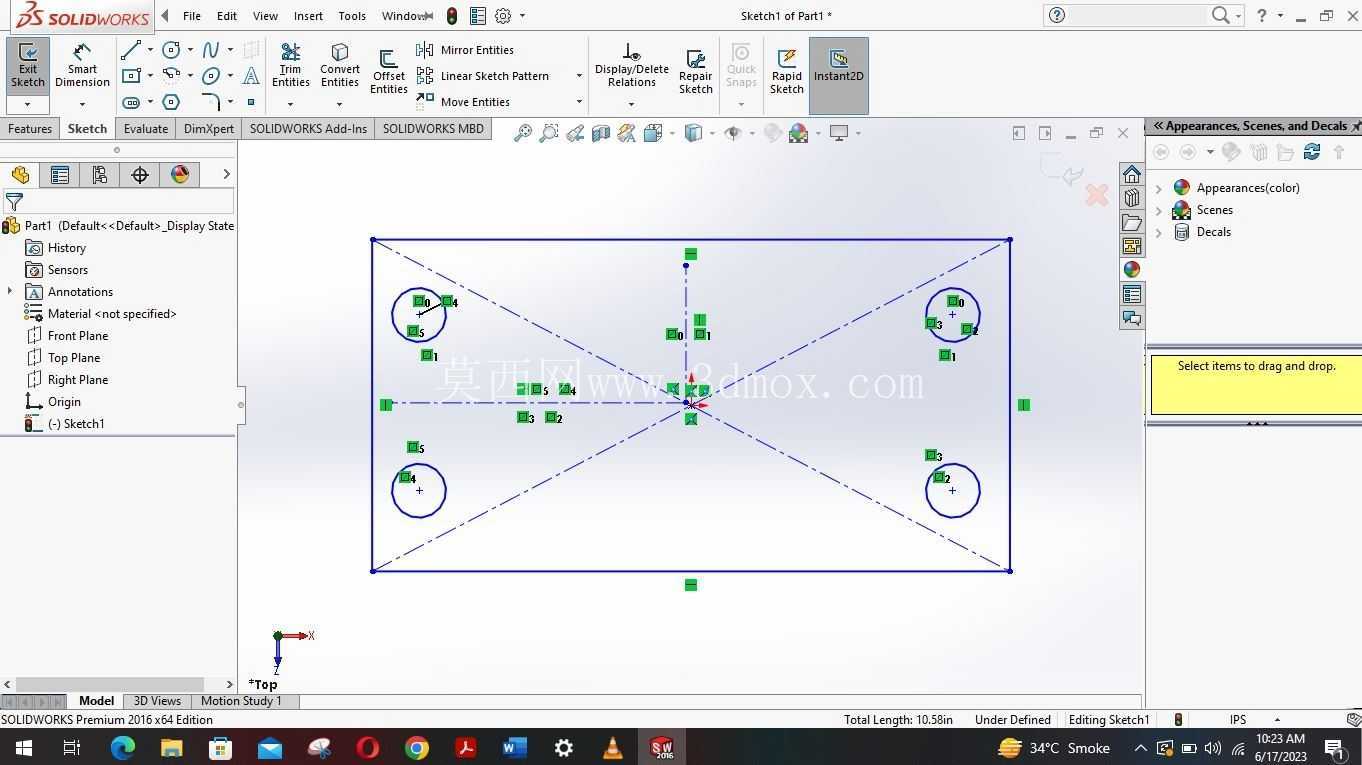The height and width of the screenshot is (765, 1362).
Task: Open the Tools menu
Action: (x=352, y=16)
